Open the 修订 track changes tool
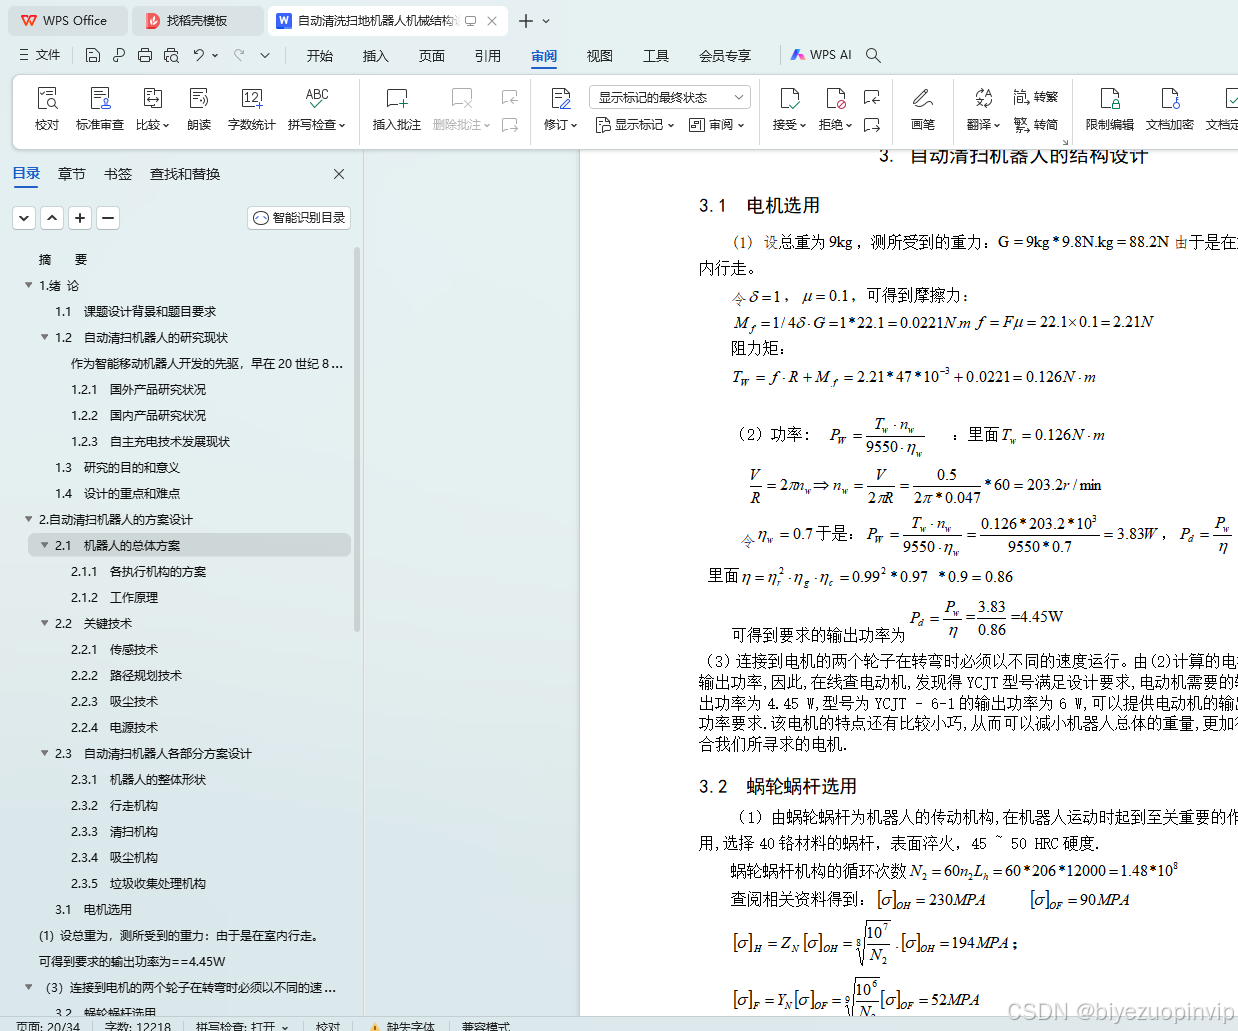This screenshot has width=1238, height=1031. [560, 108]
